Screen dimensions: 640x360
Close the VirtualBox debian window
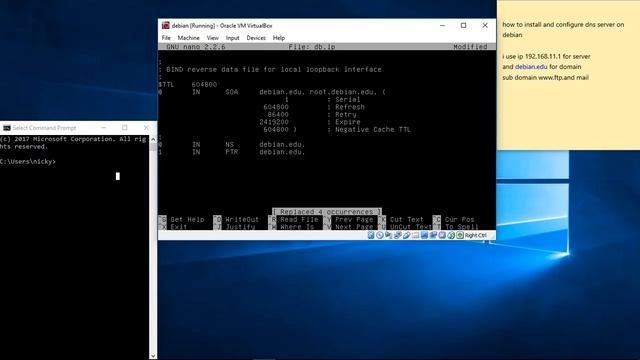pos(485,25)
